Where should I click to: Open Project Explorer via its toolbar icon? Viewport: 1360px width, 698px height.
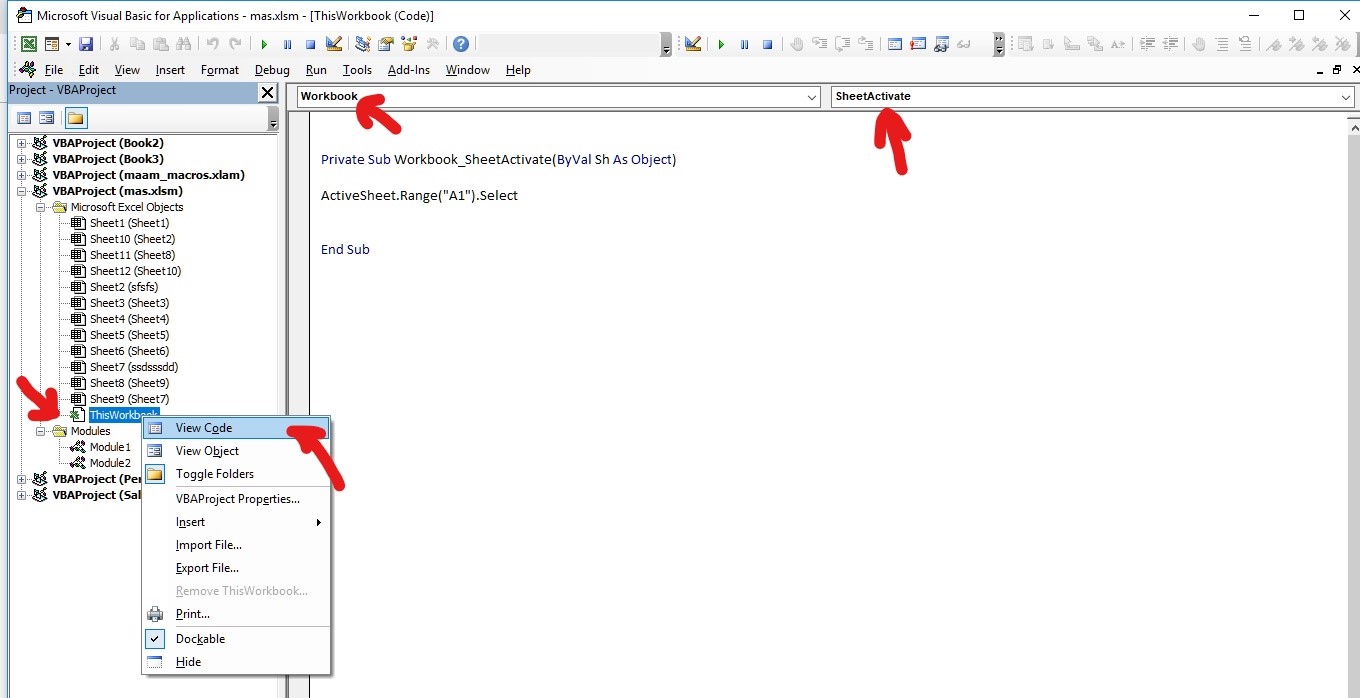tap(362, 44)
